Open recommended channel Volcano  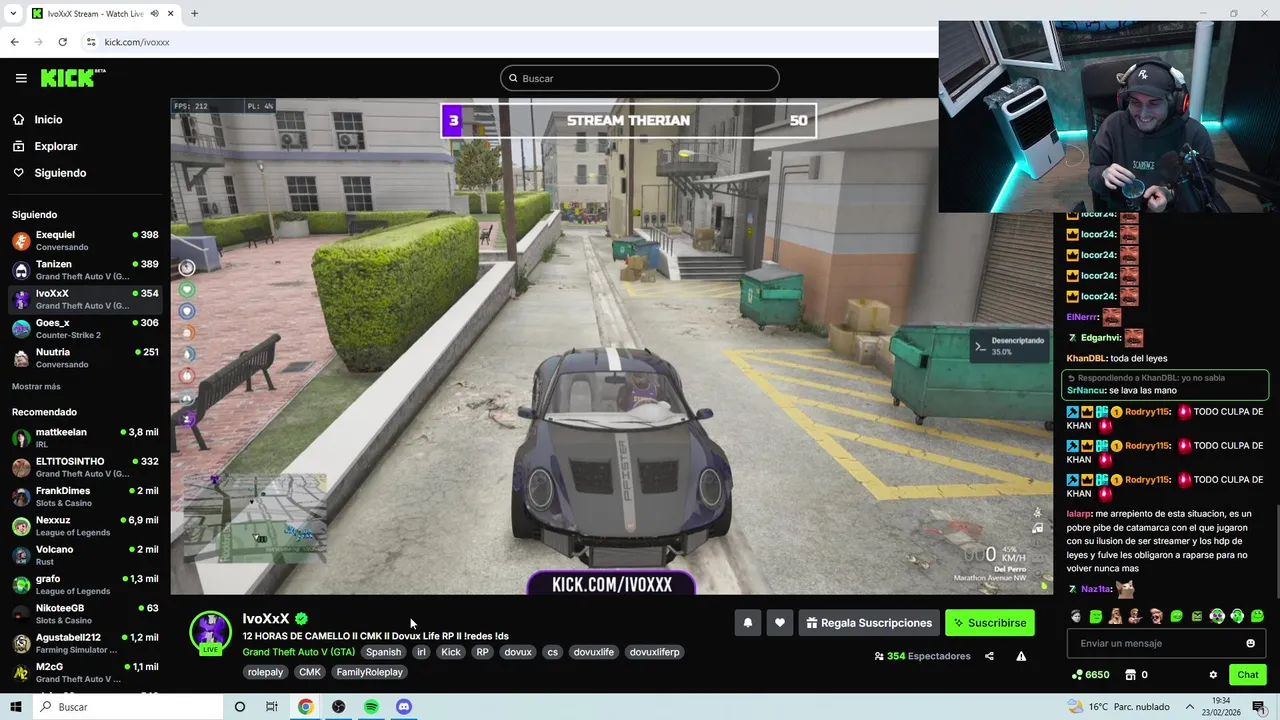click(x=85, y=555)
